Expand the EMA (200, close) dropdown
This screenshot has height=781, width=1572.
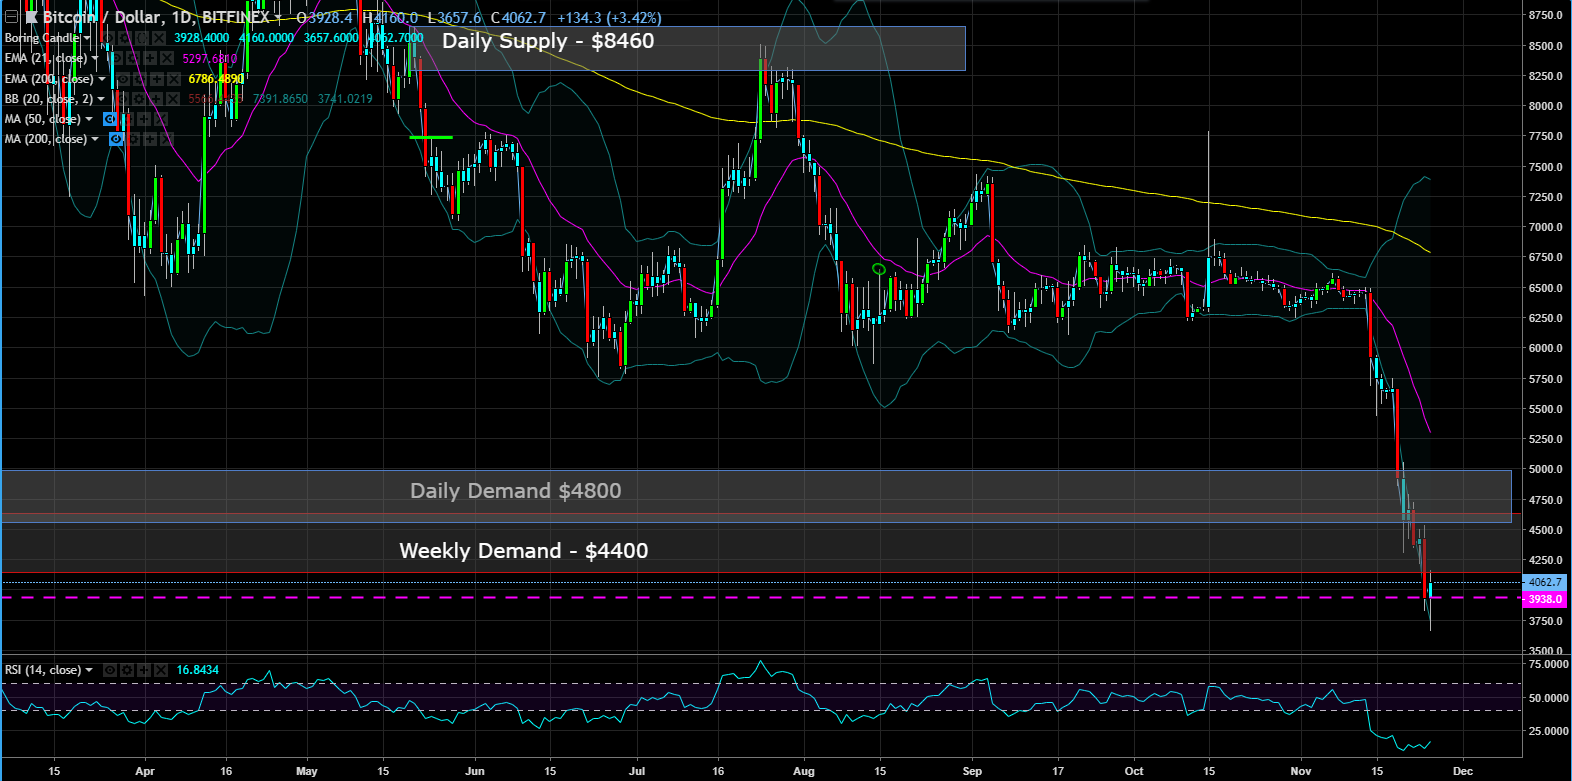click(102, 79)
